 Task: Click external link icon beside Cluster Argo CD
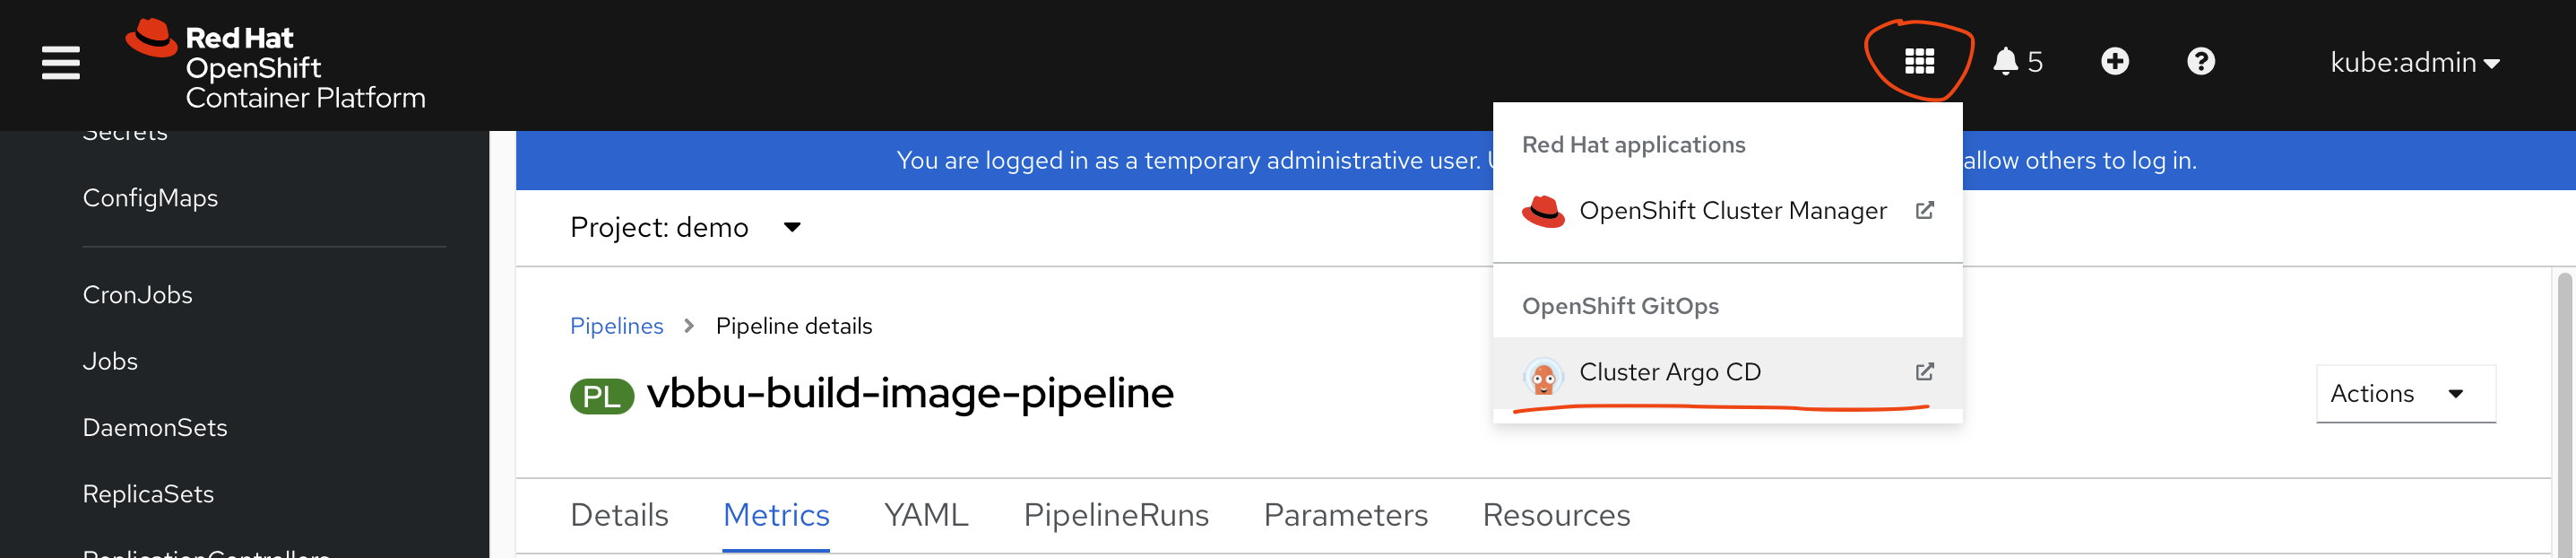(x=1924, y=372)
